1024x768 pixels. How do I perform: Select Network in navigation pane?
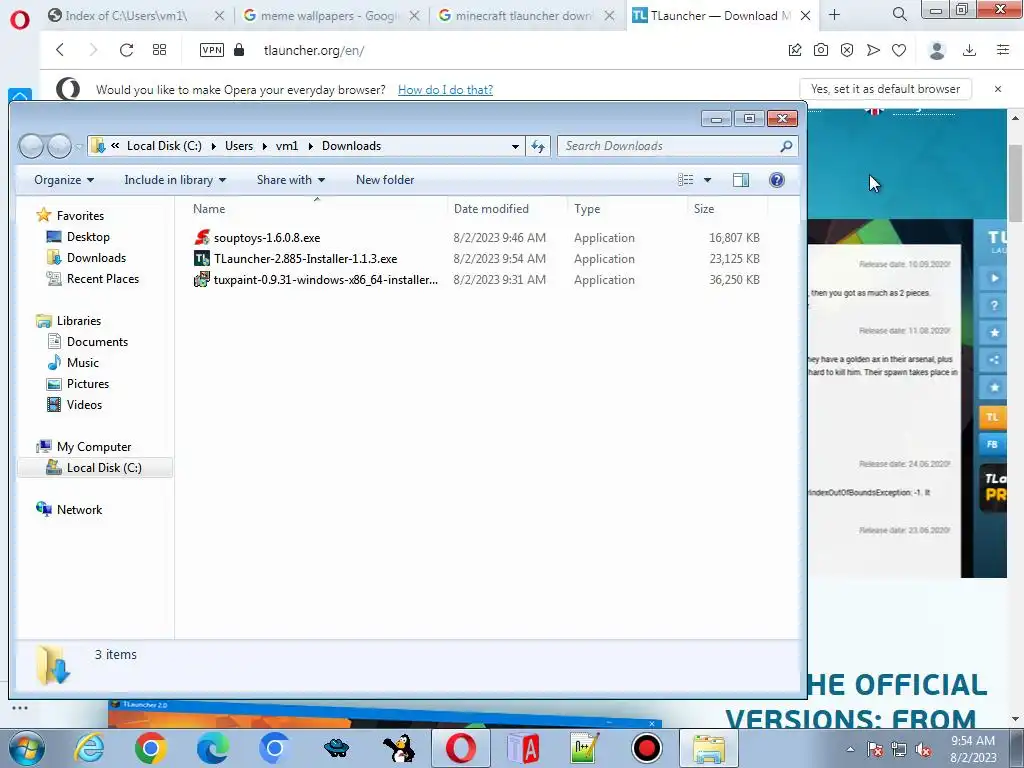[x=79, y=509]
